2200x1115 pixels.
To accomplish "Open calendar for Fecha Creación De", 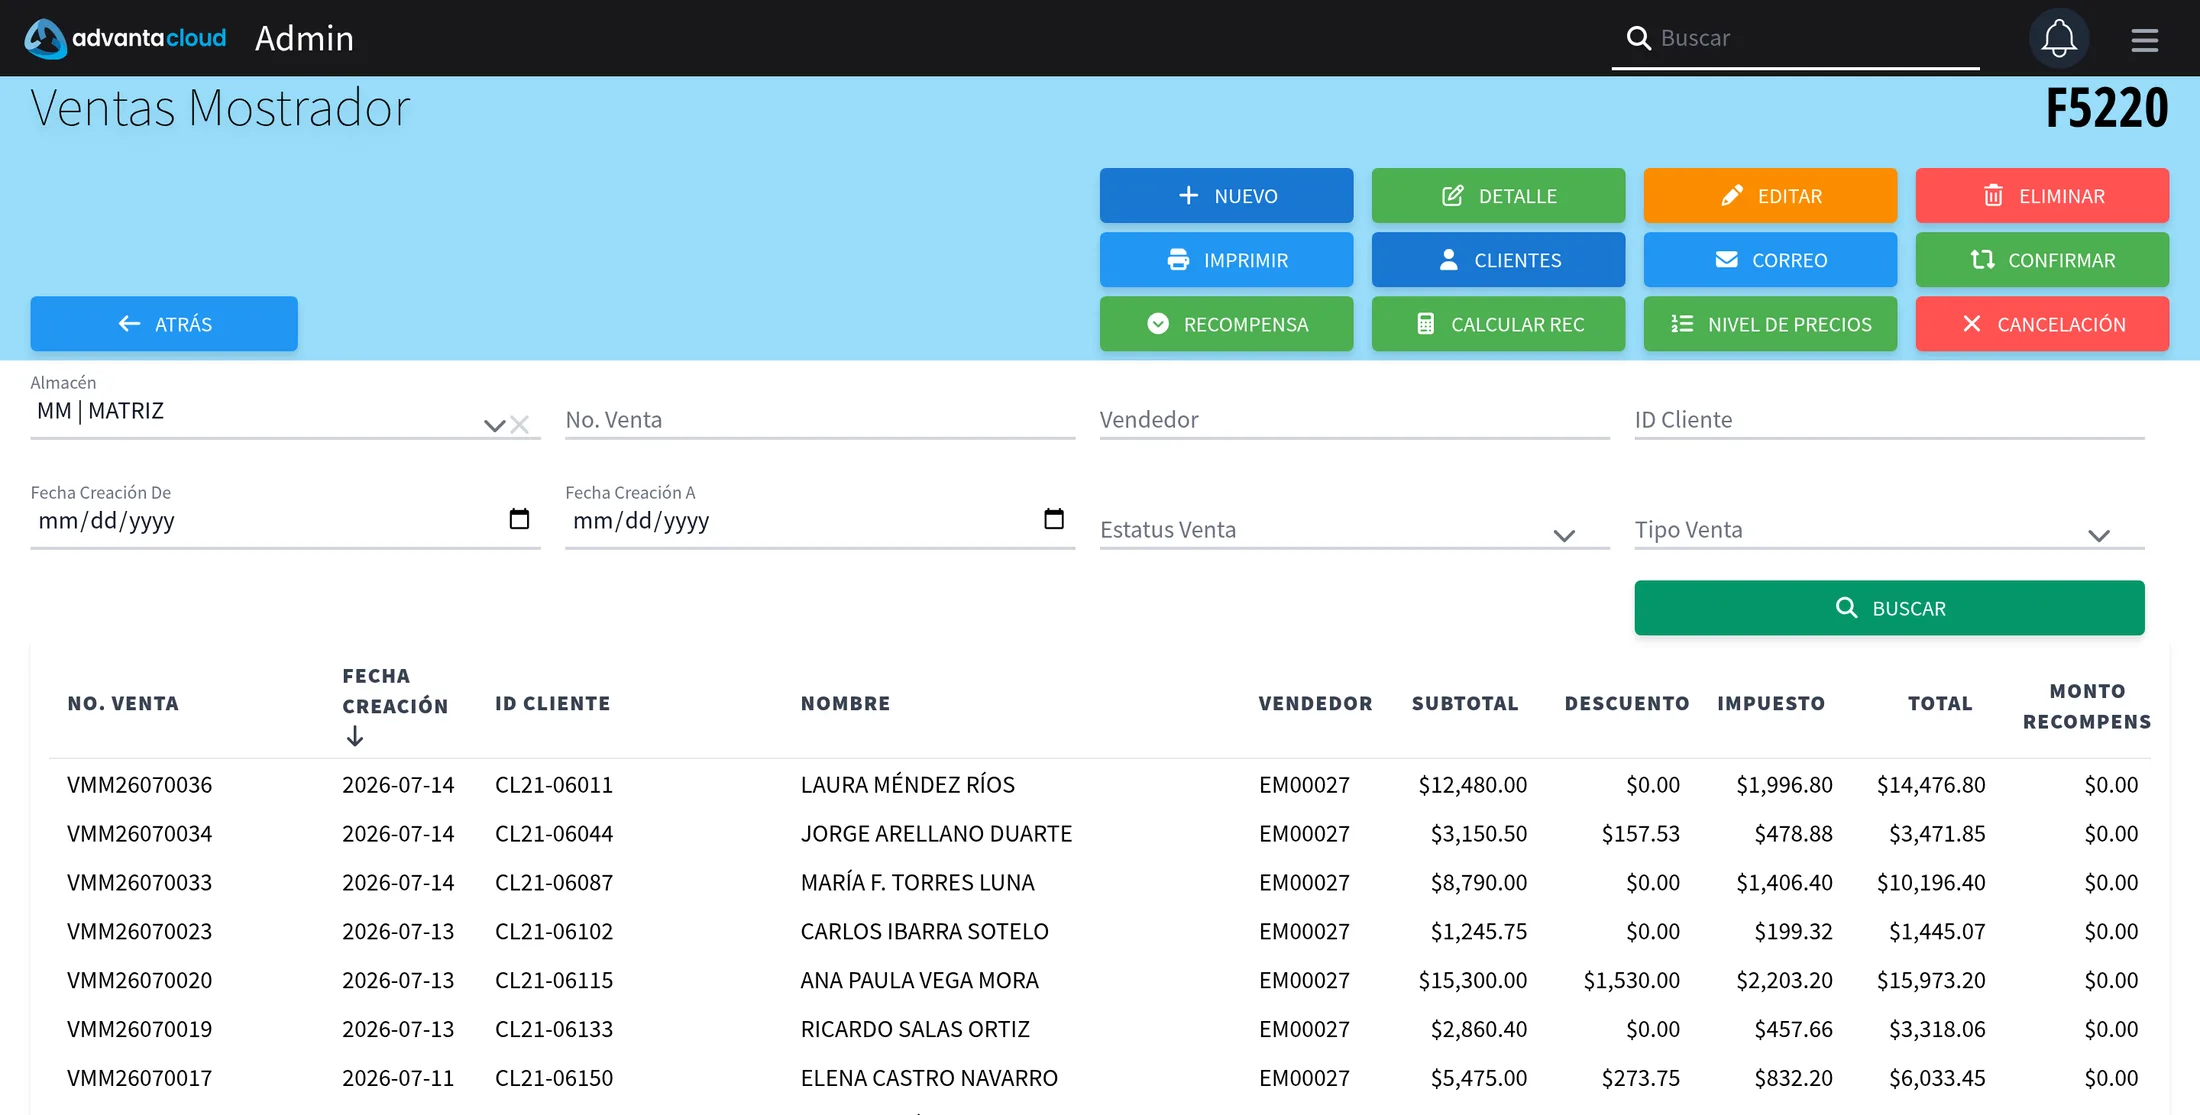I will (x=519, y=519).
